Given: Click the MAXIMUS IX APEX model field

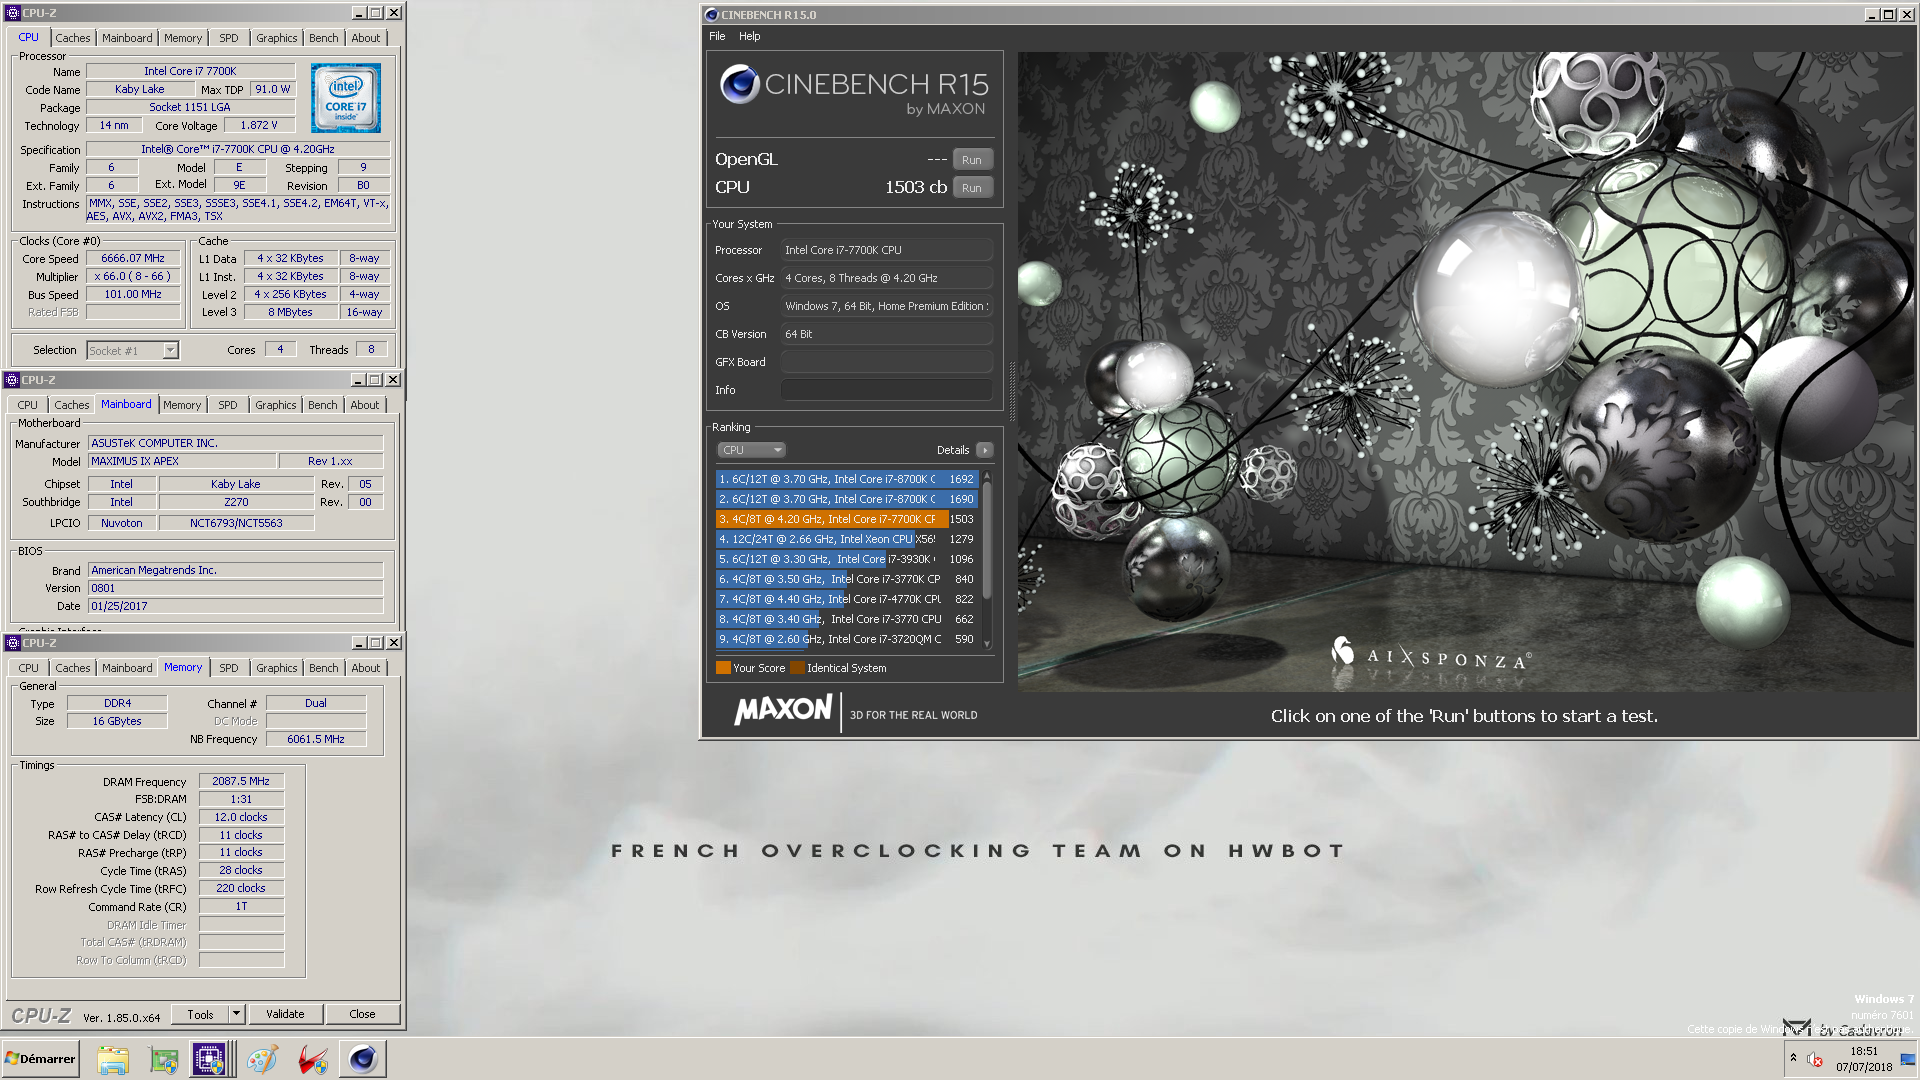Looking at the screenshot, I should point(182,461).
